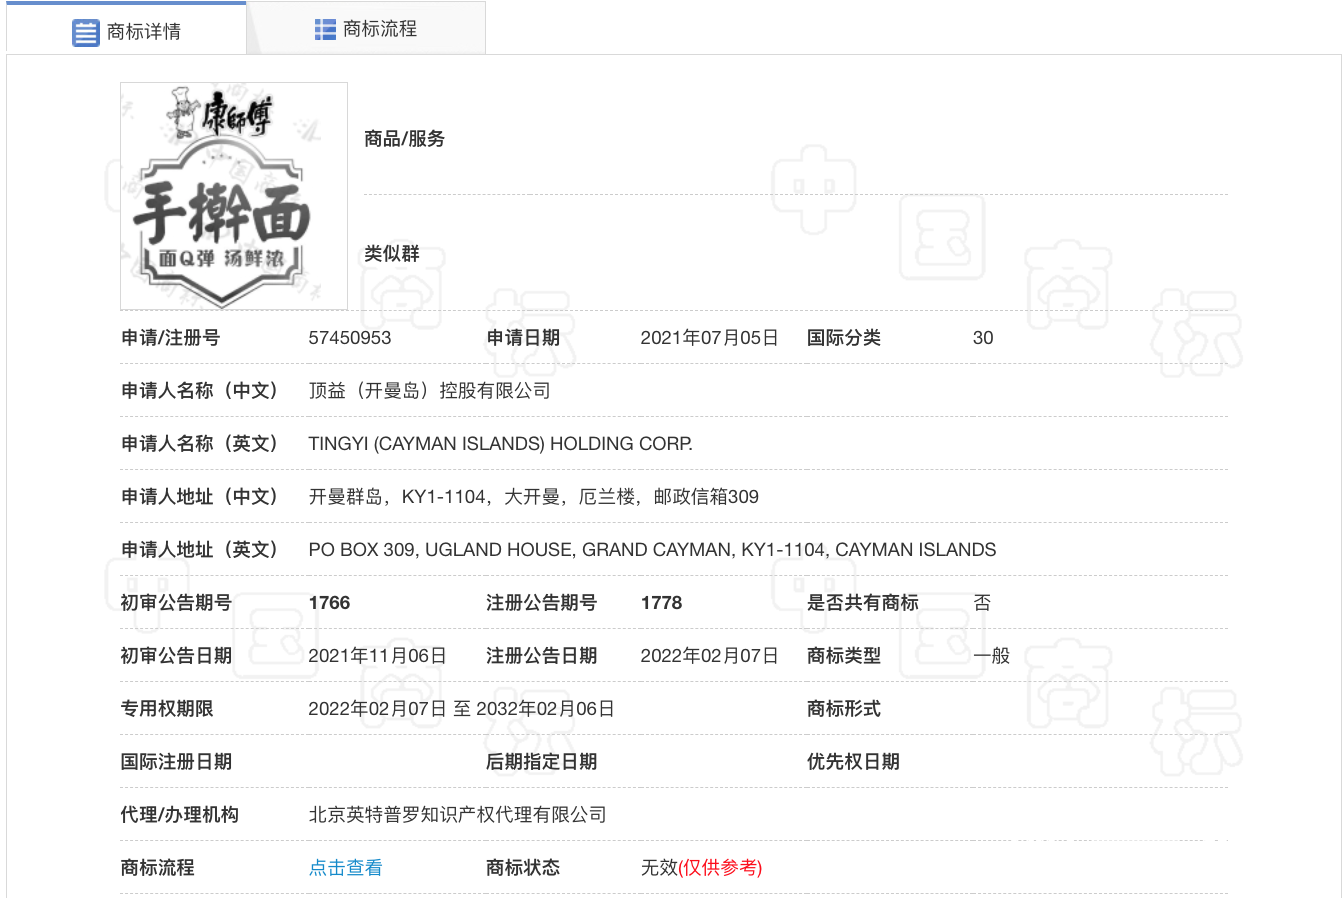The width and height of the screenshot is (1342, 898).
Task: Click the 注册公告日期 label
Action: tap(541, 656)
